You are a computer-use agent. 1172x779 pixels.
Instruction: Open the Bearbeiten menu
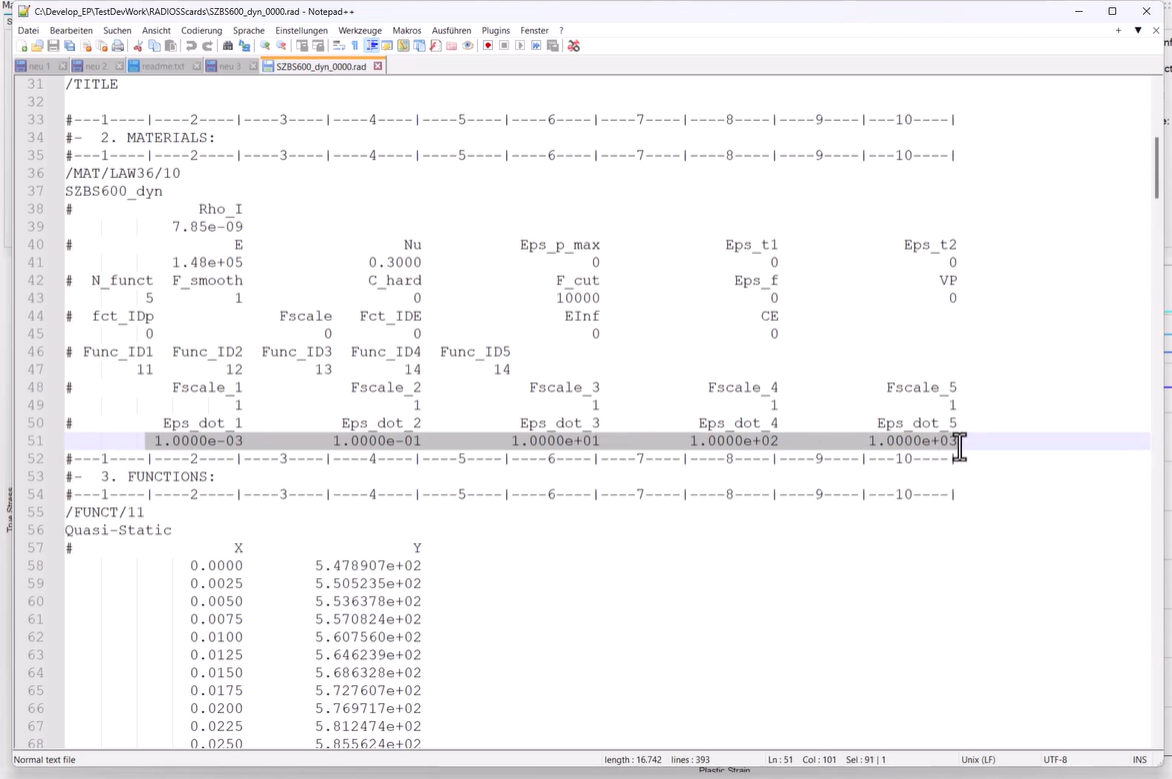[x=71, y=31]
